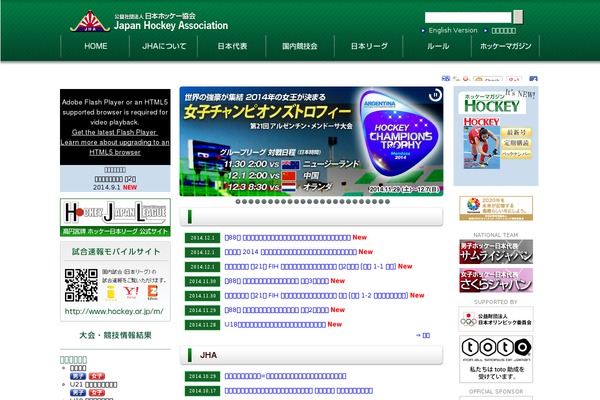Click the blue 男子 badge under U21
Screen dimensions: 600x400
tap(78, 393)
